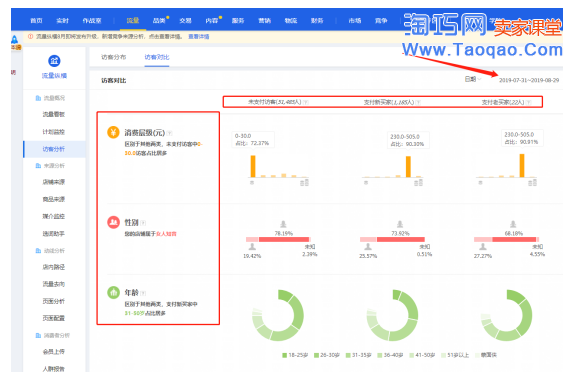The width and height of the screenshot is (570, 383).
Task: Click the info icon beside 消费层级(元)
Action: (170, 133)
